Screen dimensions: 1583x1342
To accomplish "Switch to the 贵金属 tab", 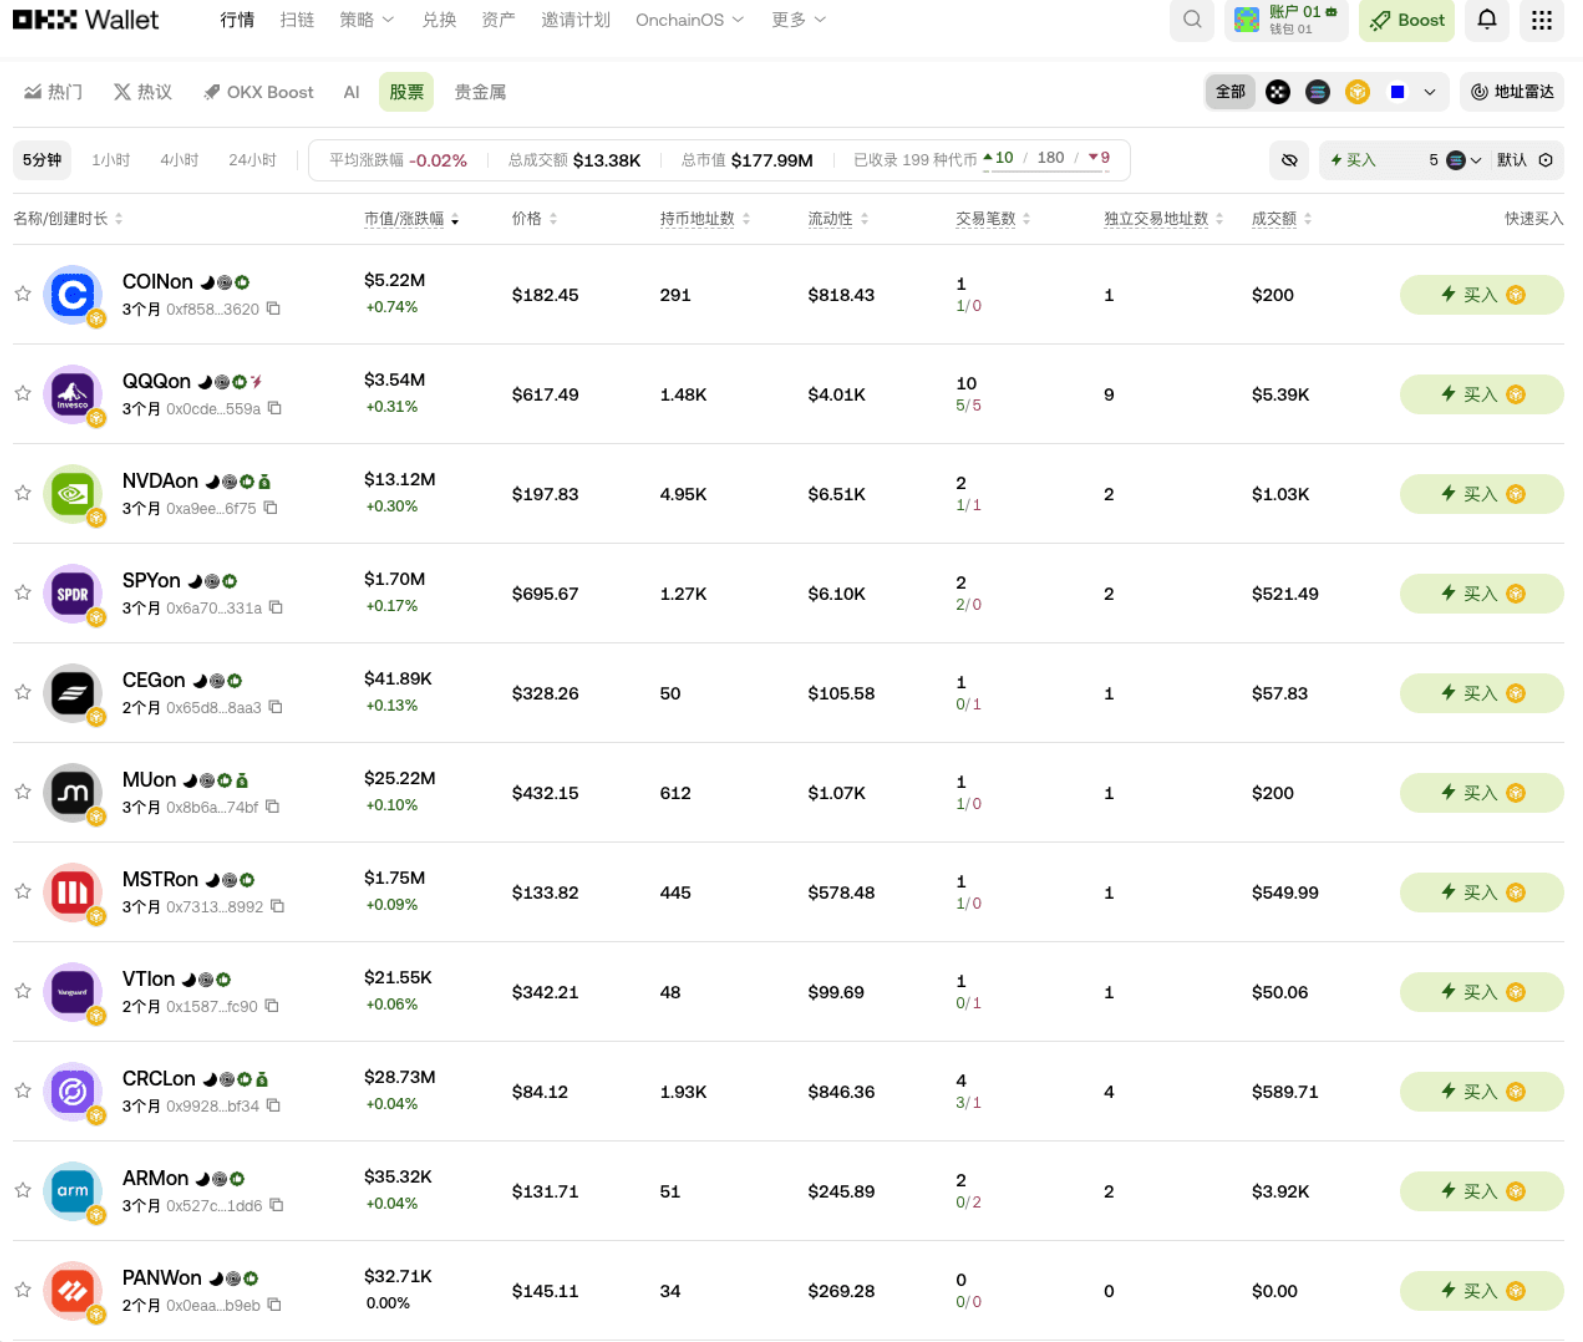I will point(480,92).
